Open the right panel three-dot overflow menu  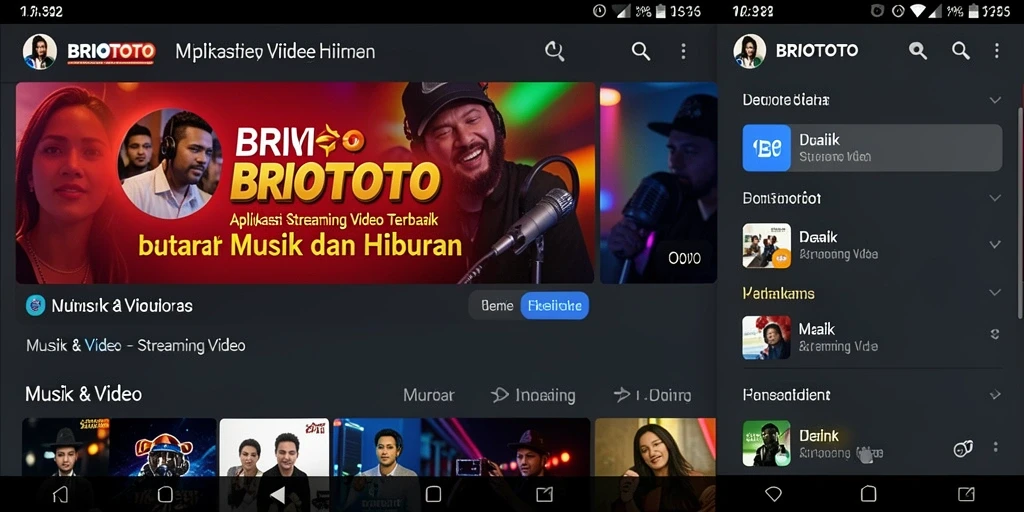(997, 51)
